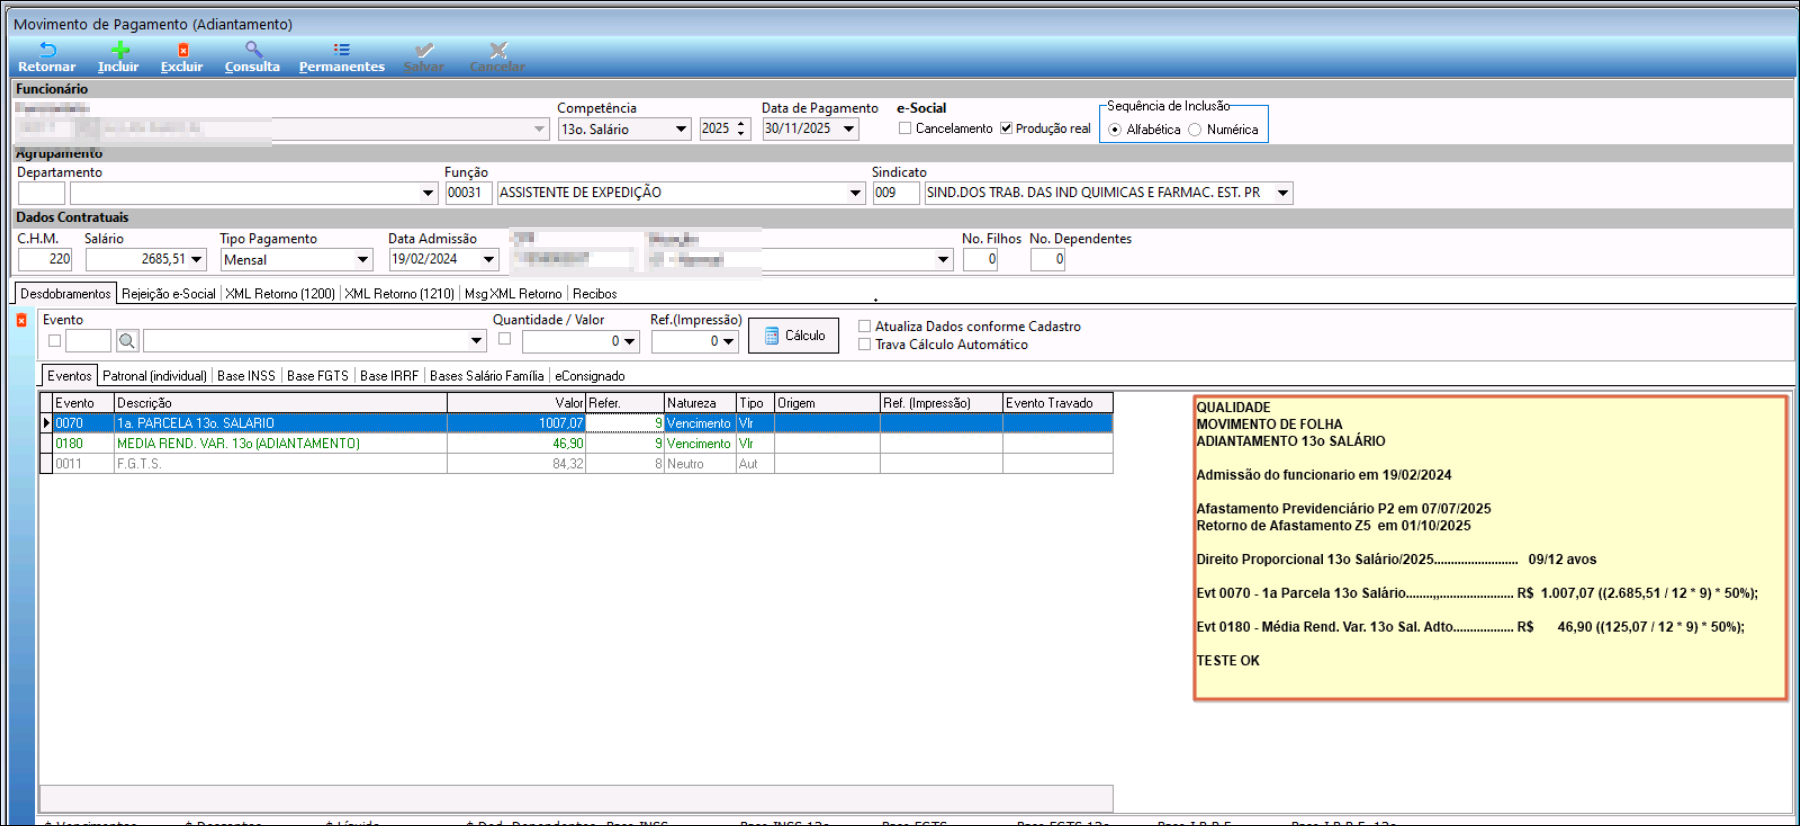
Task: Click the red Excluir icon
Action: (183, 50)
